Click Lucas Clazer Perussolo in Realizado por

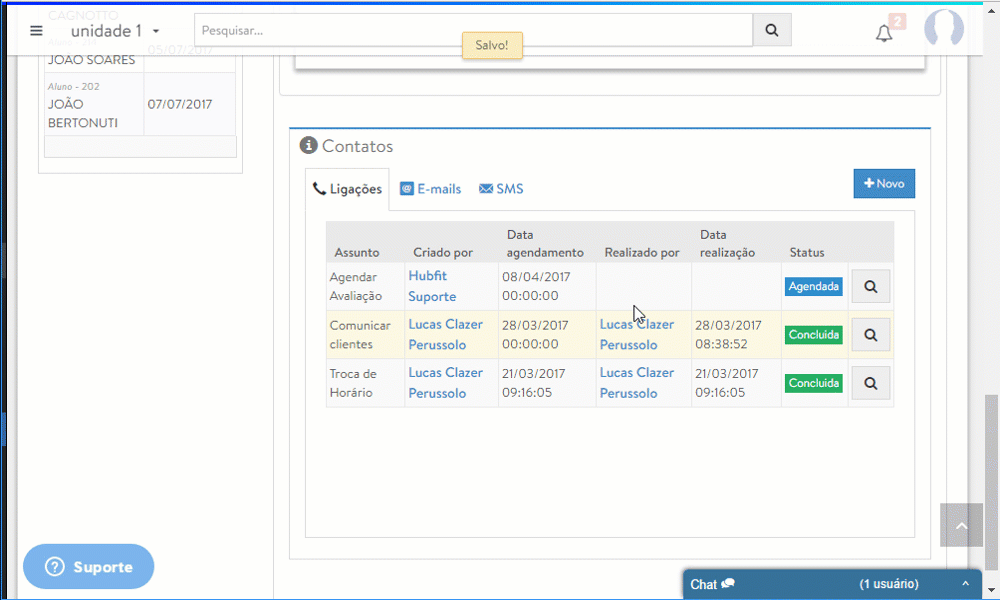click(637, 335)
